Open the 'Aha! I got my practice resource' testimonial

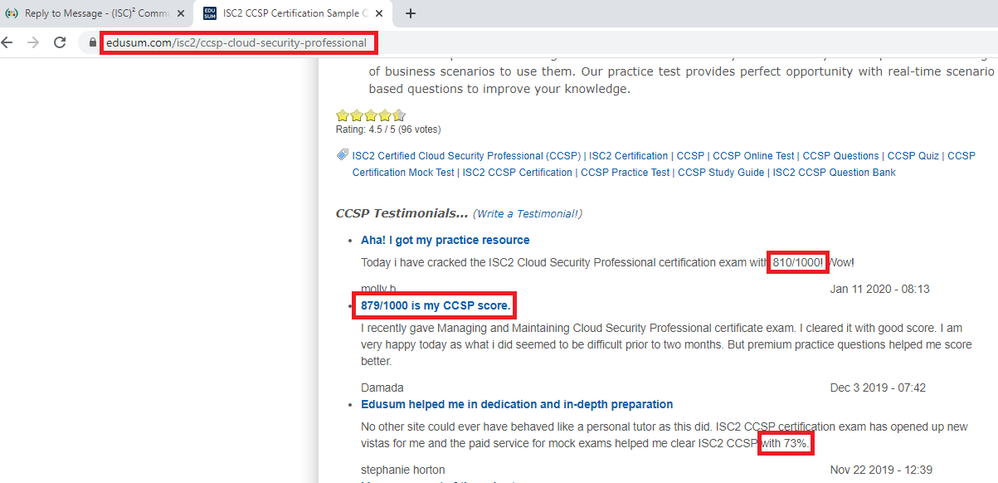tap(445, 240)
